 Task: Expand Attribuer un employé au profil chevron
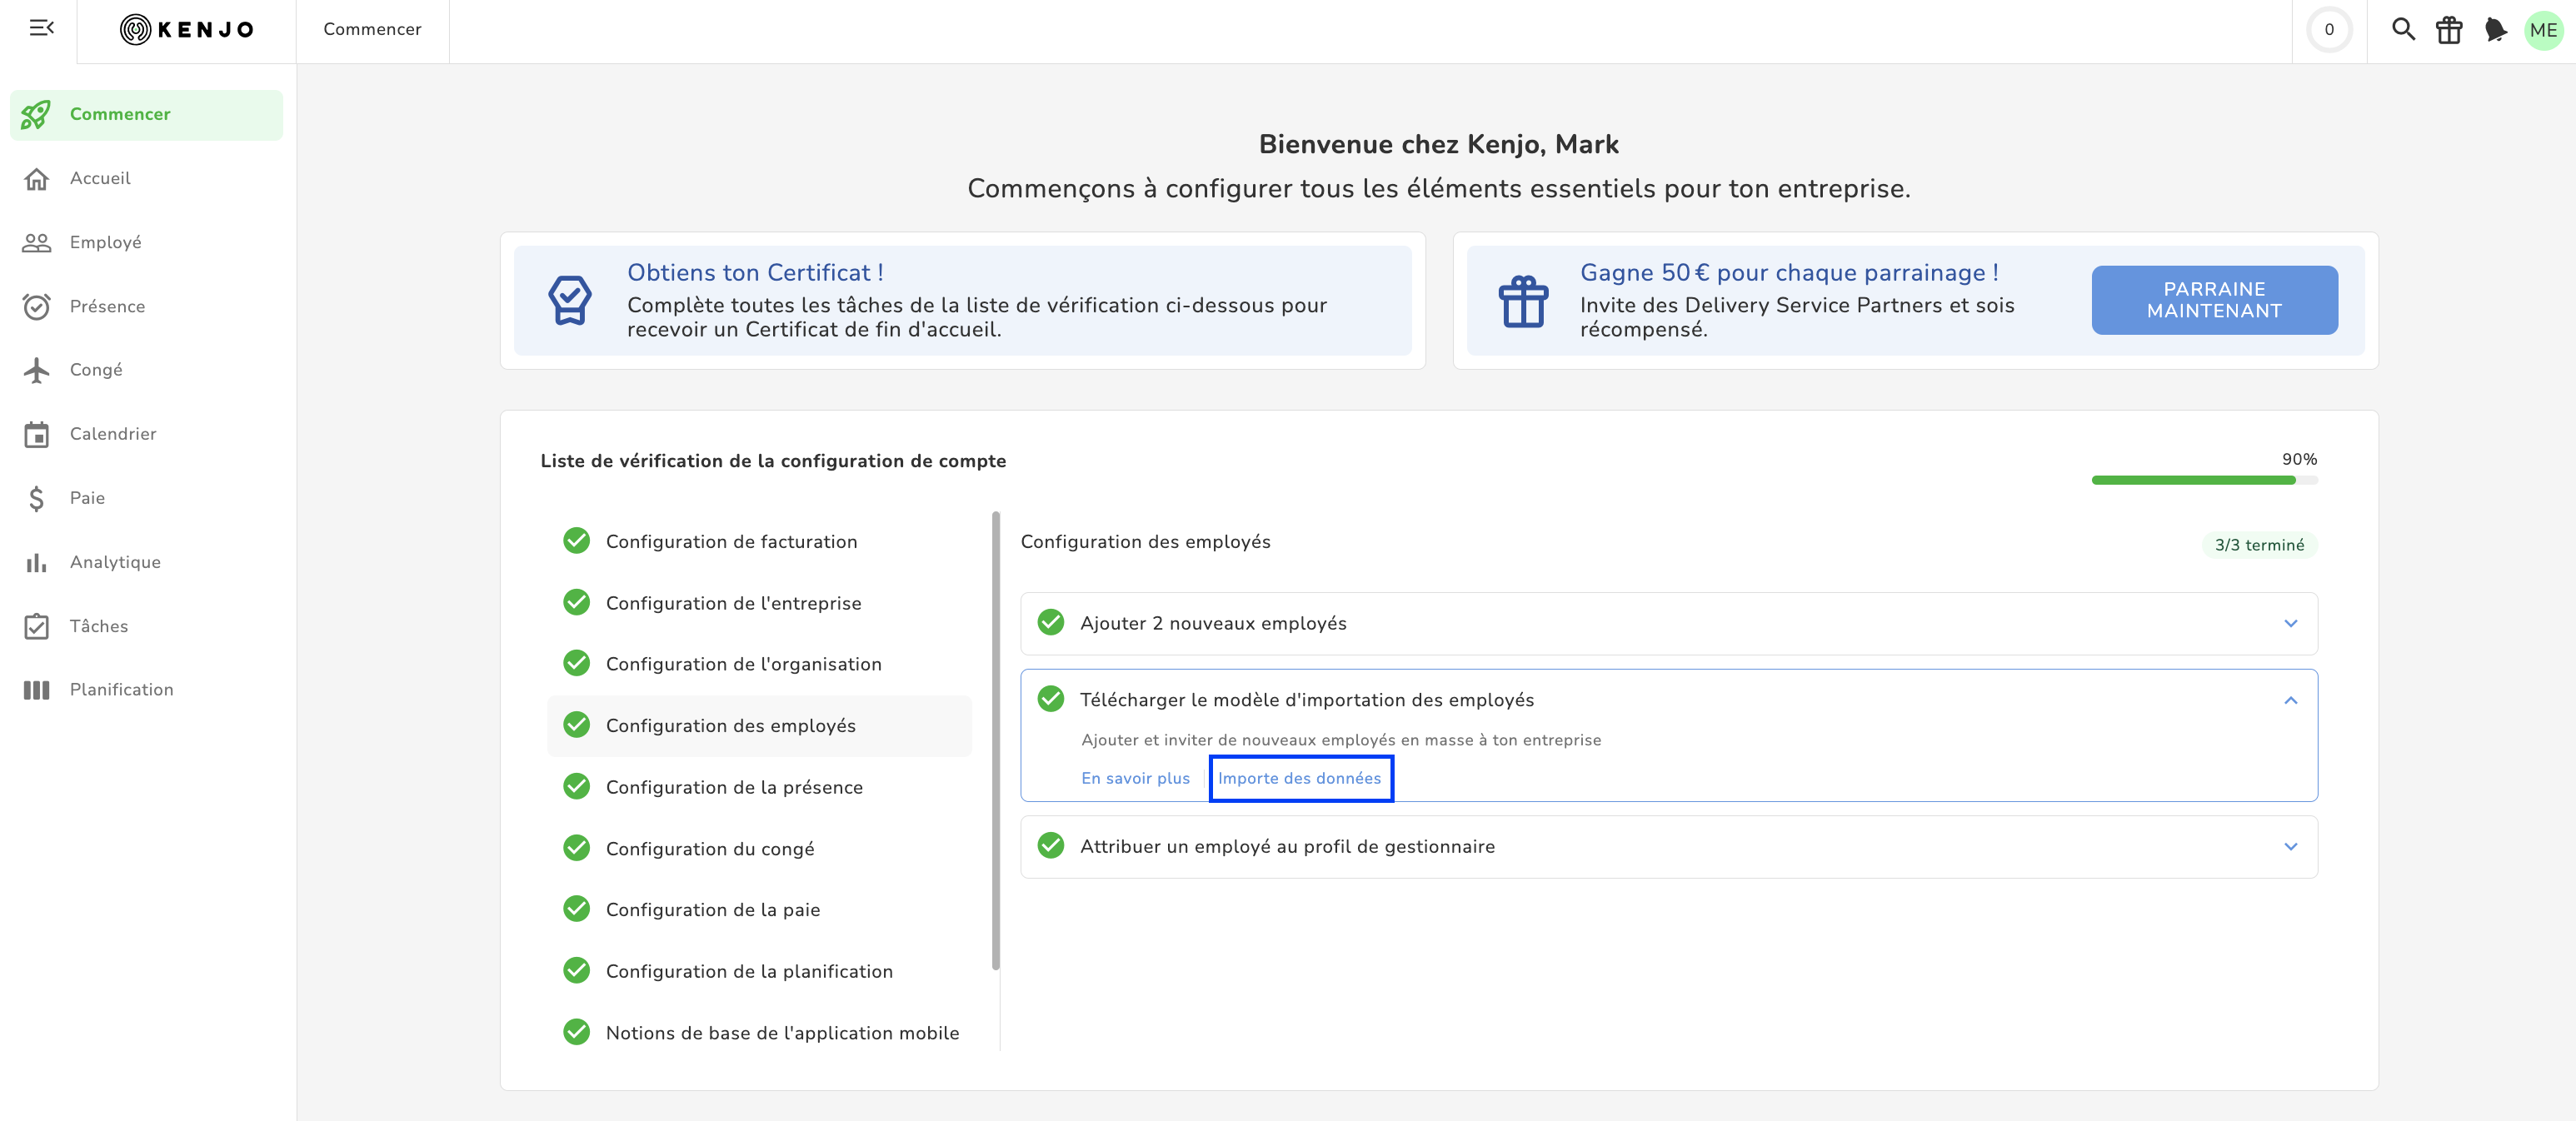pyautogui.click(x=2290, y=846)
